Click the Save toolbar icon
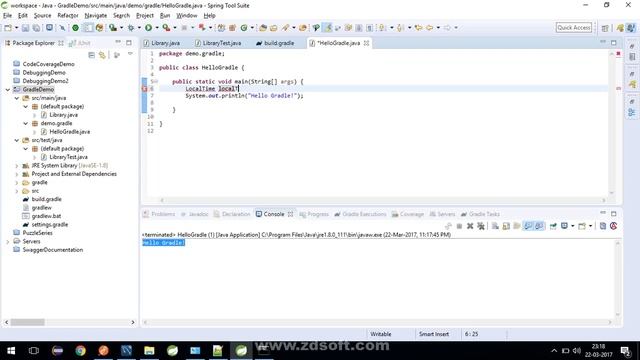Viewport: 640px width, 360px height. [25, 28]
